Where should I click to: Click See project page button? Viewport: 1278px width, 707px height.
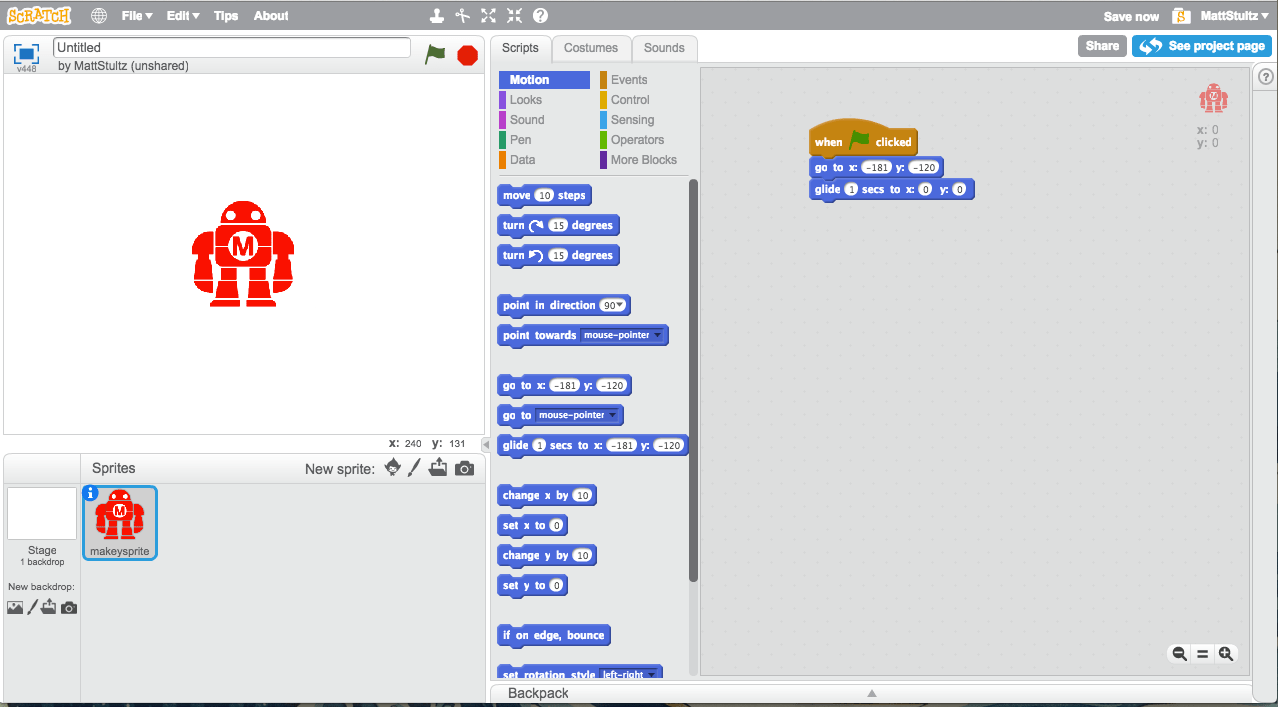pyautogui.click(x=1202, y=46)
